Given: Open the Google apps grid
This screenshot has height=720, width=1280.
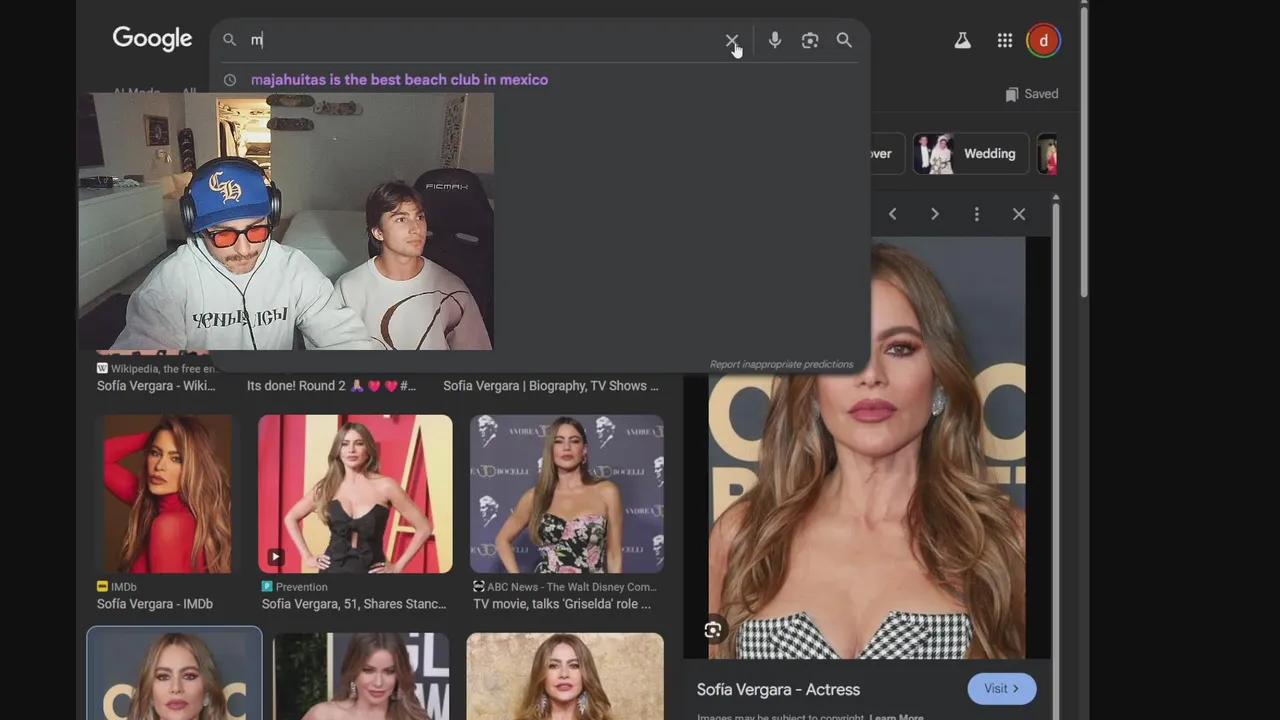Looking at the screenshot, I should [1005, 40].
